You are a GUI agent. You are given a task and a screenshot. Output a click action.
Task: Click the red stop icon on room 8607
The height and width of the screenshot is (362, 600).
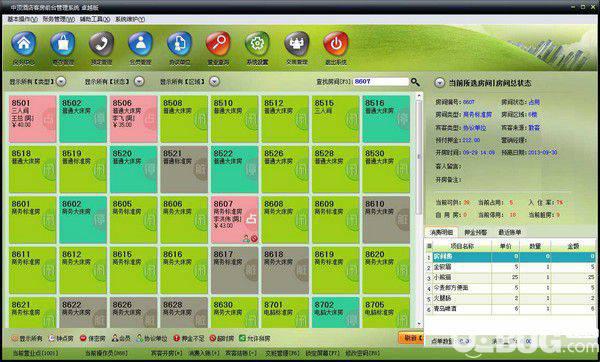(x=254, y=239)
